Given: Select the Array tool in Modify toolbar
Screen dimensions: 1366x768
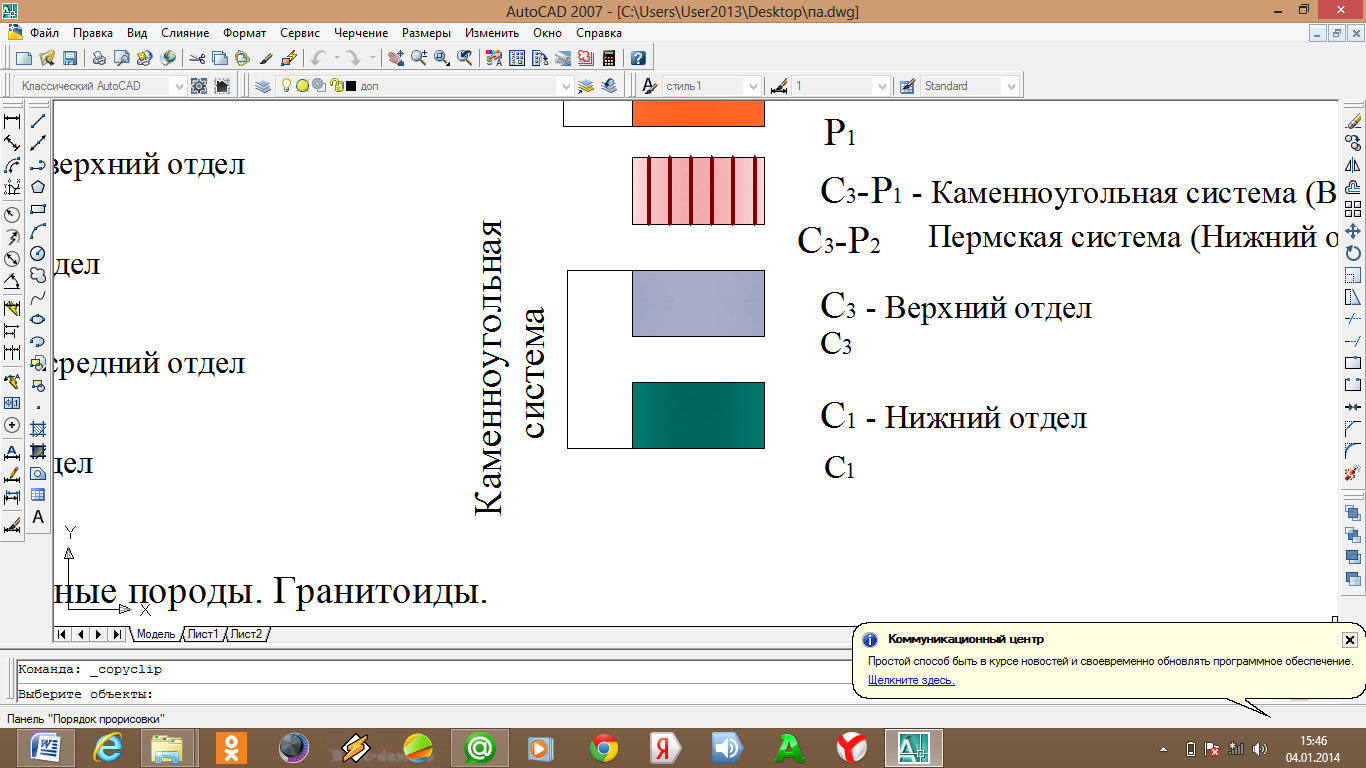Looking at the screenshot, I should [1353, 209].
